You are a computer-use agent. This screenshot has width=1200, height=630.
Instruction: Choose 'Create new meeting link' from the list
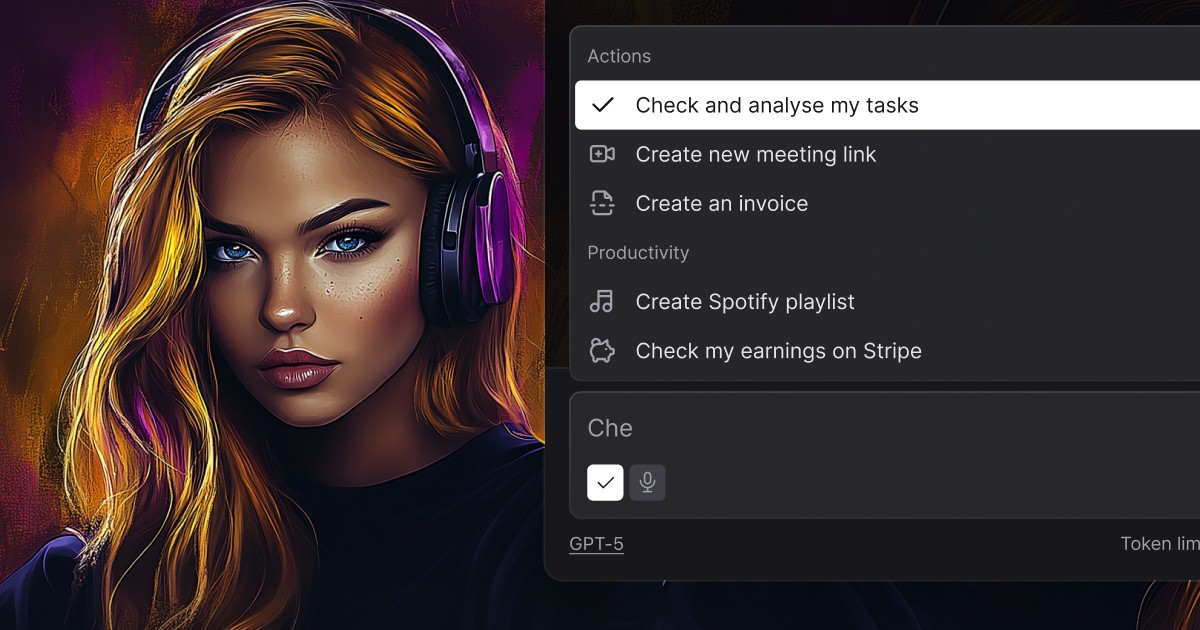(755, 154)
